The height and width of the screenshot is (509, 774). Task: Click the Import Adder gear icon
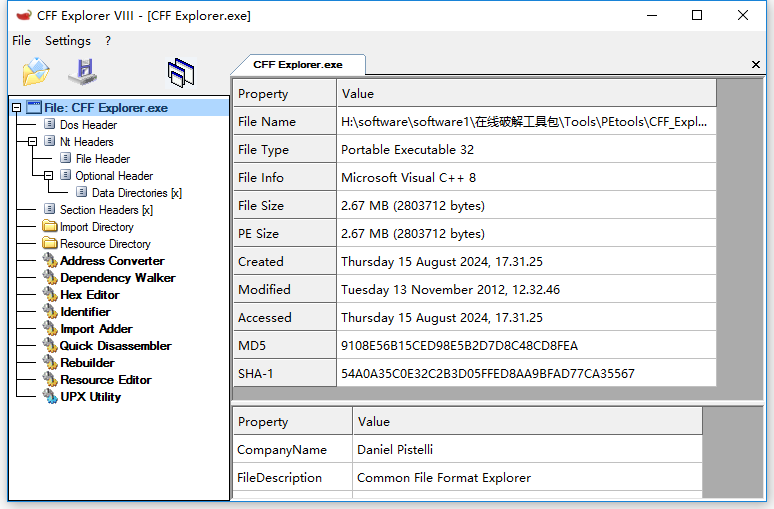[x=50, y=328]
